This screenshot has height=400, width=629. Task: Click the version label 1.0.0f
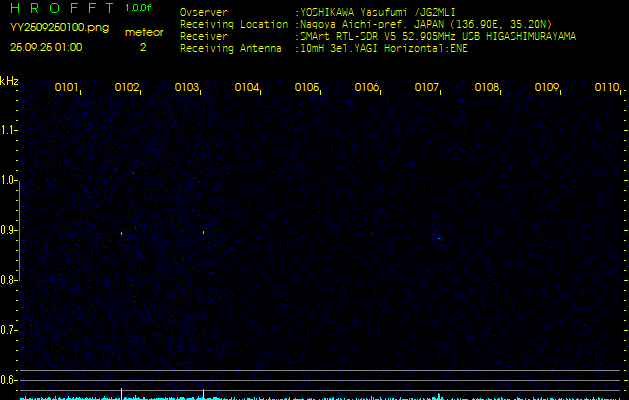138,8
